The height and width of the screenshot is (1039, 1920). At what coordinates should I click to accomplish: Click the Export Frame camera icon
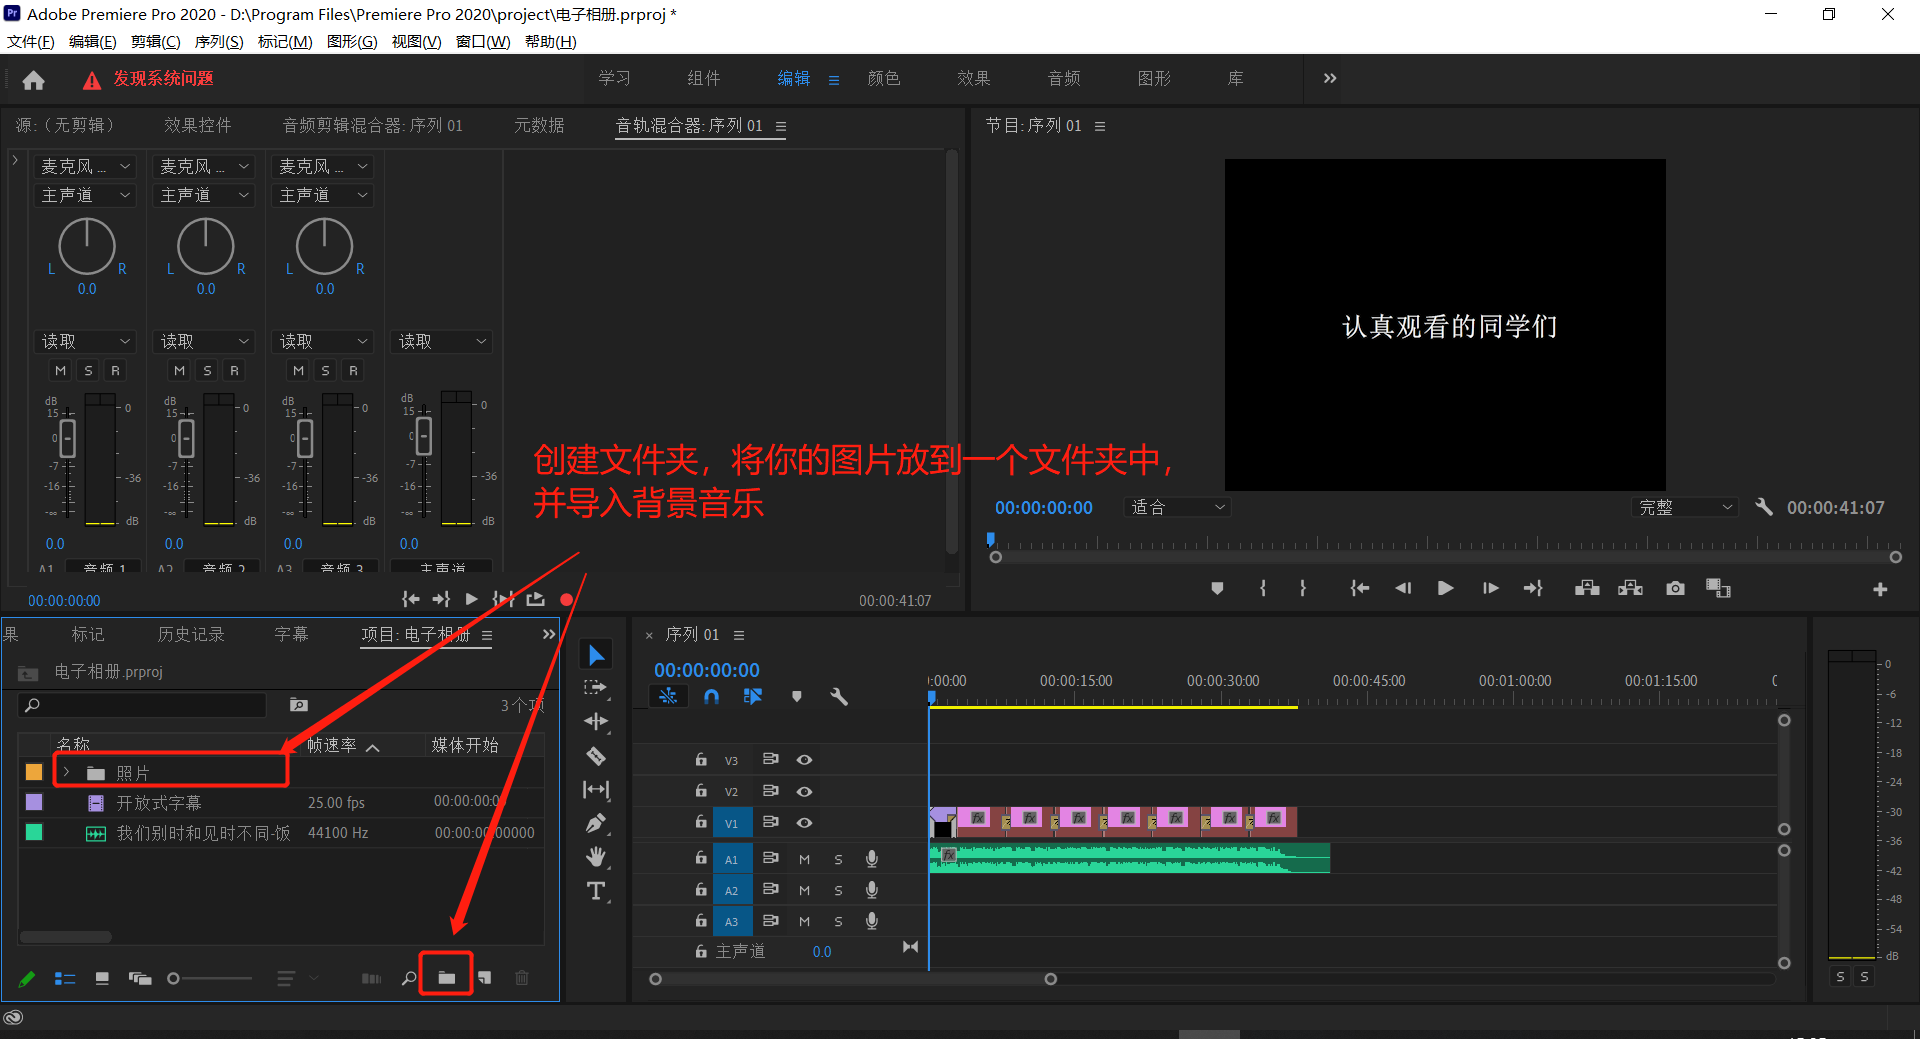(x=1675, y=588)
